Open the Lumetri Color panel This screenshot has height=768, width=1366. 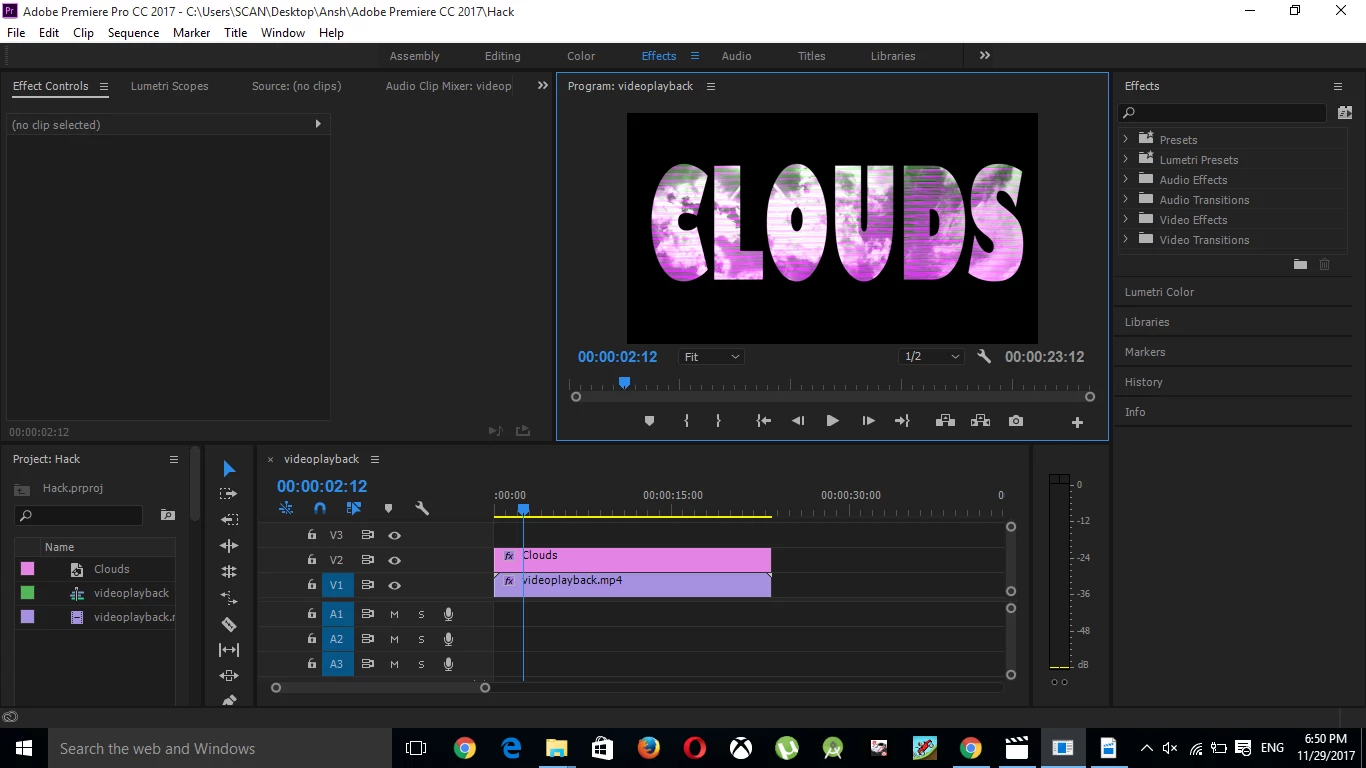pyautogui.click(x=1159, y=292)
